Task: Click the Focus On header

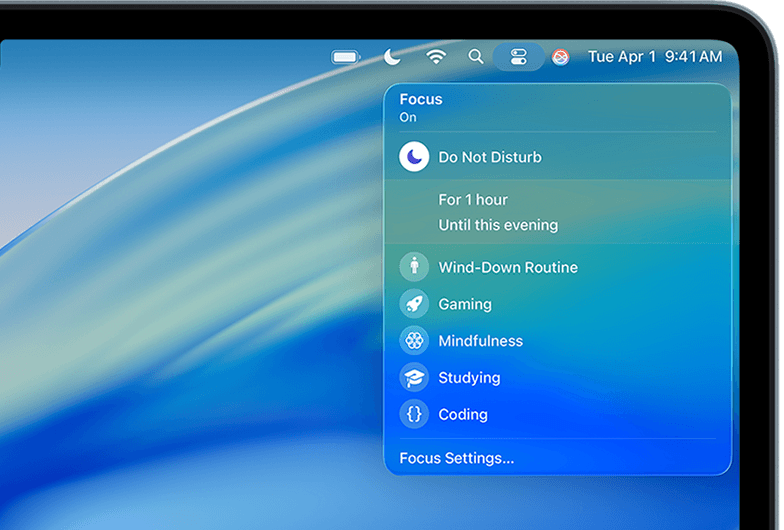Action: coord(421,108)
